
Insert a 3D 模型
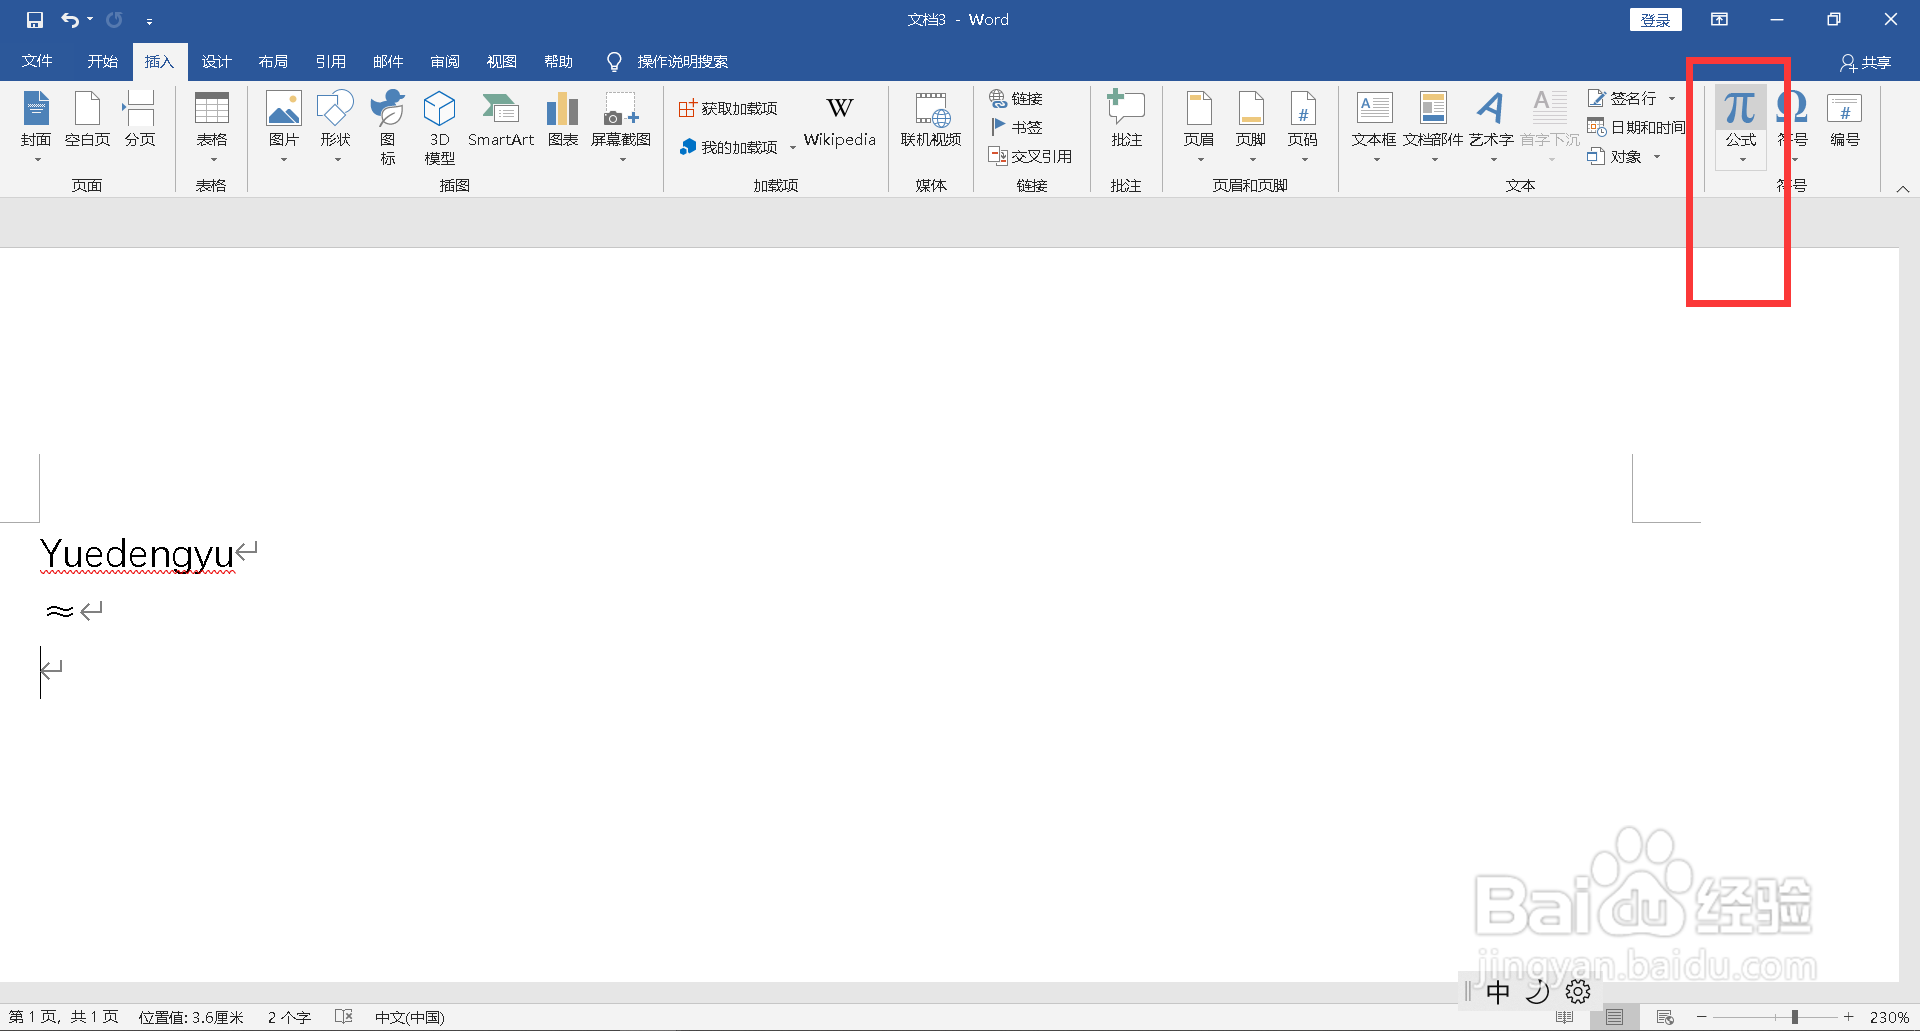[x=440, y=127]
